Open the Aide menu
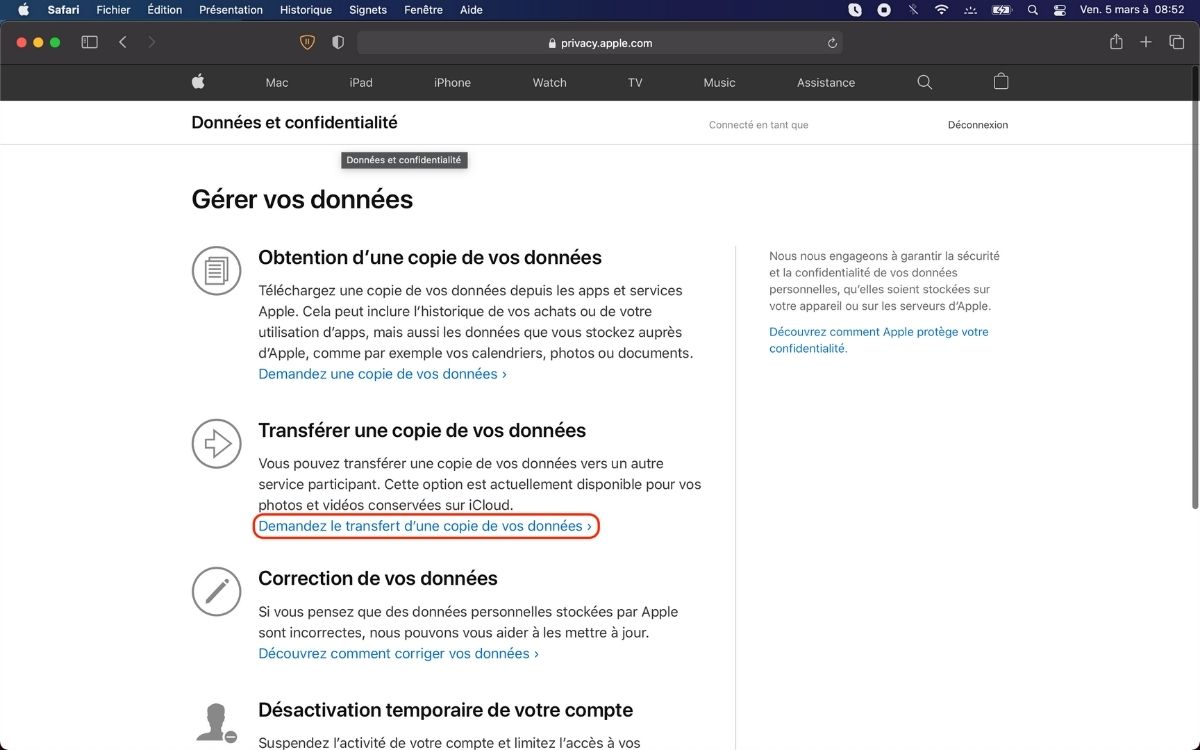This screenshot has height=750, width=1200. coord(471,10)
